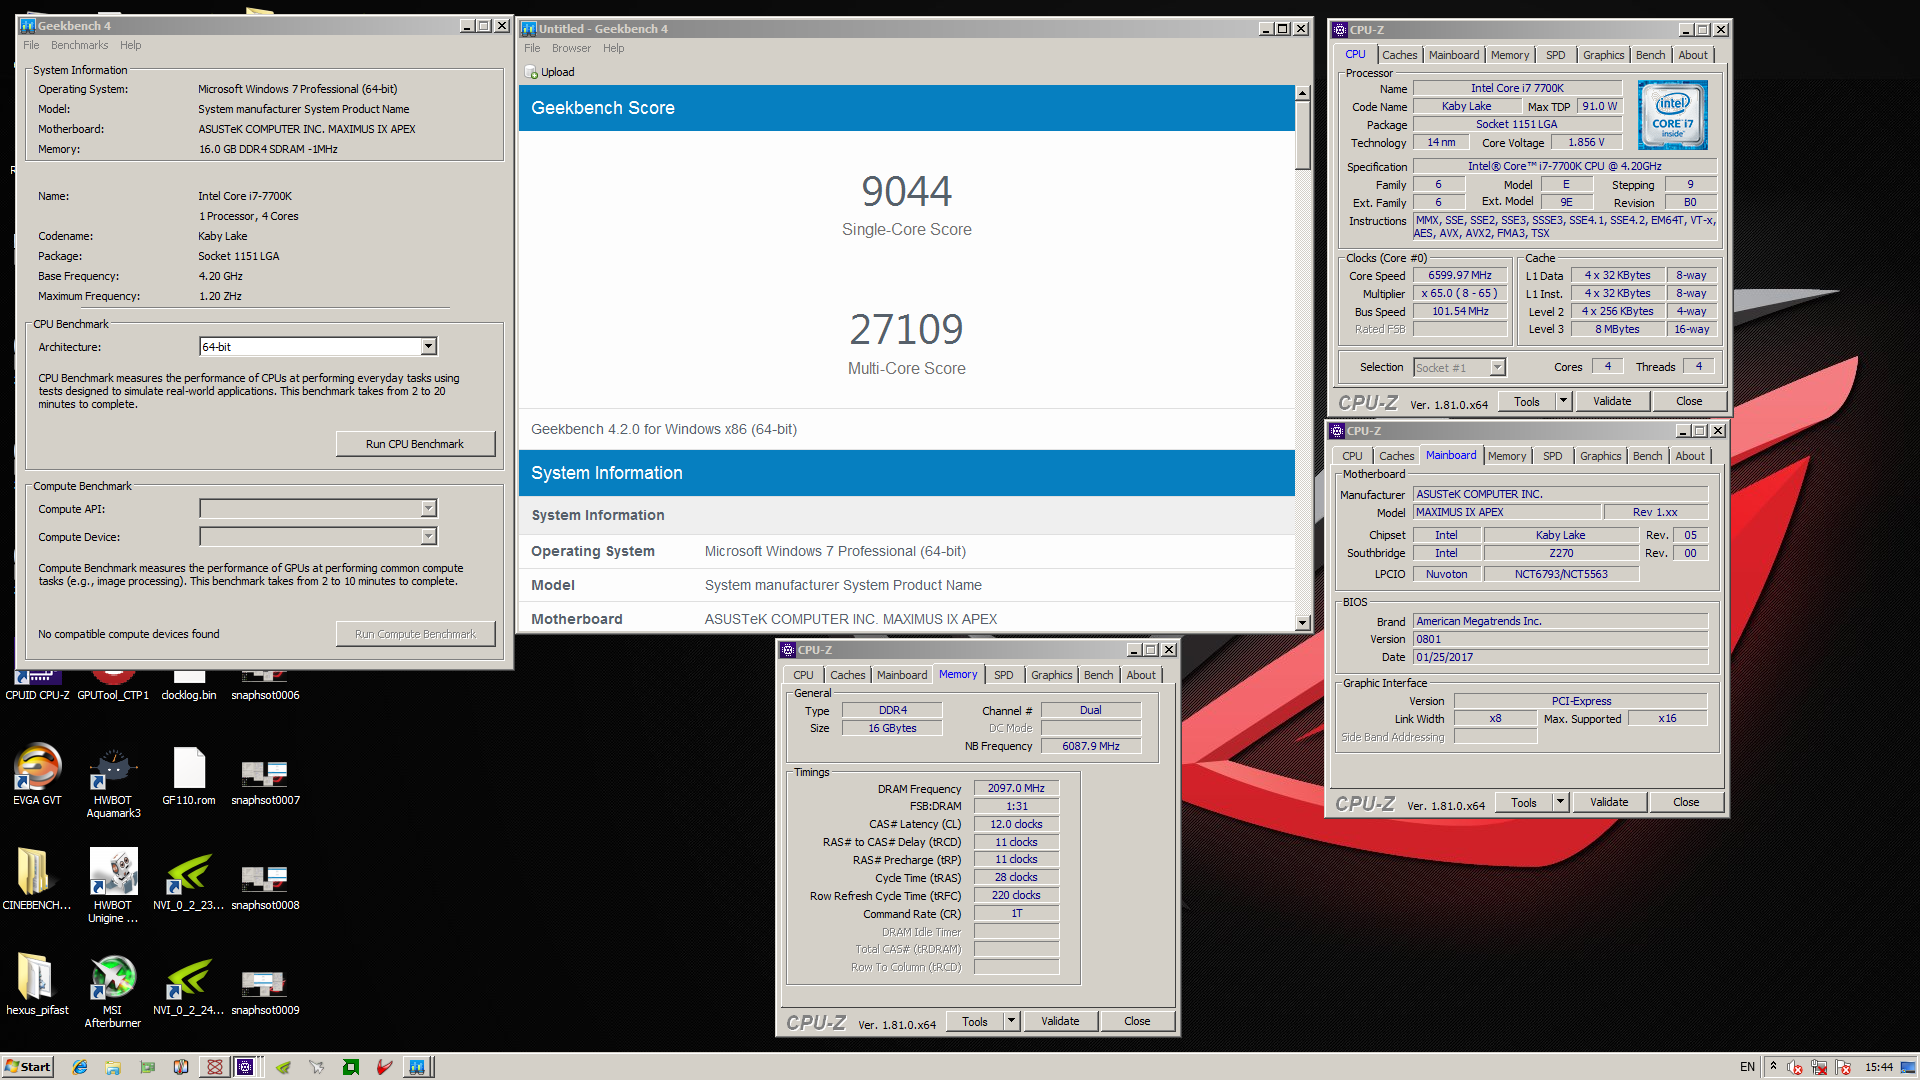Open the hexus_pifast folder
The image size is (1920, 1080).
tap(37, 984)
